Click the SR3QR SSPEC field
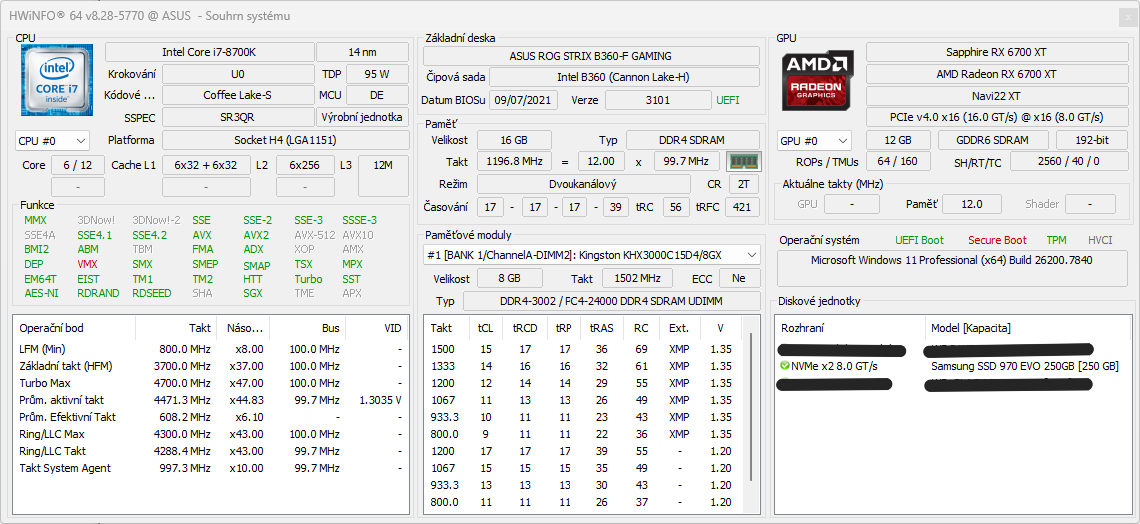Viewport: 1140px width, 524px height. [x=238, y=117]
